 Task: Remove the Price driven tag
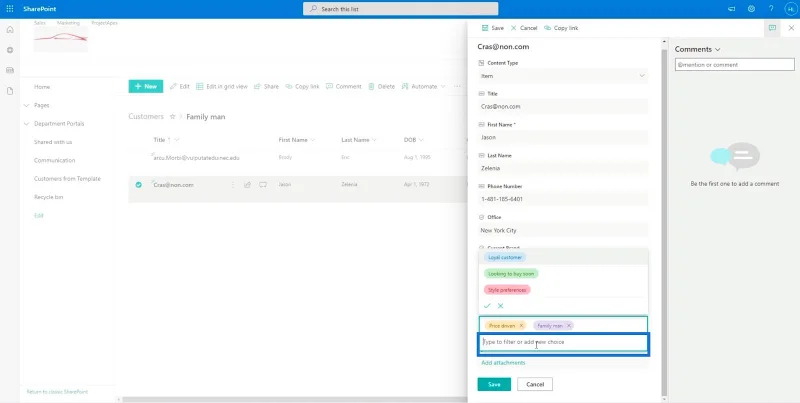click(x=521, y=325)
